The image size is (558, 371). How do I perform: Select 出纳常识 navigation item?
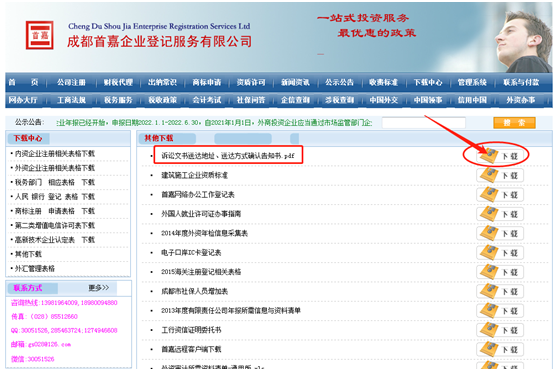click(162, 82)
